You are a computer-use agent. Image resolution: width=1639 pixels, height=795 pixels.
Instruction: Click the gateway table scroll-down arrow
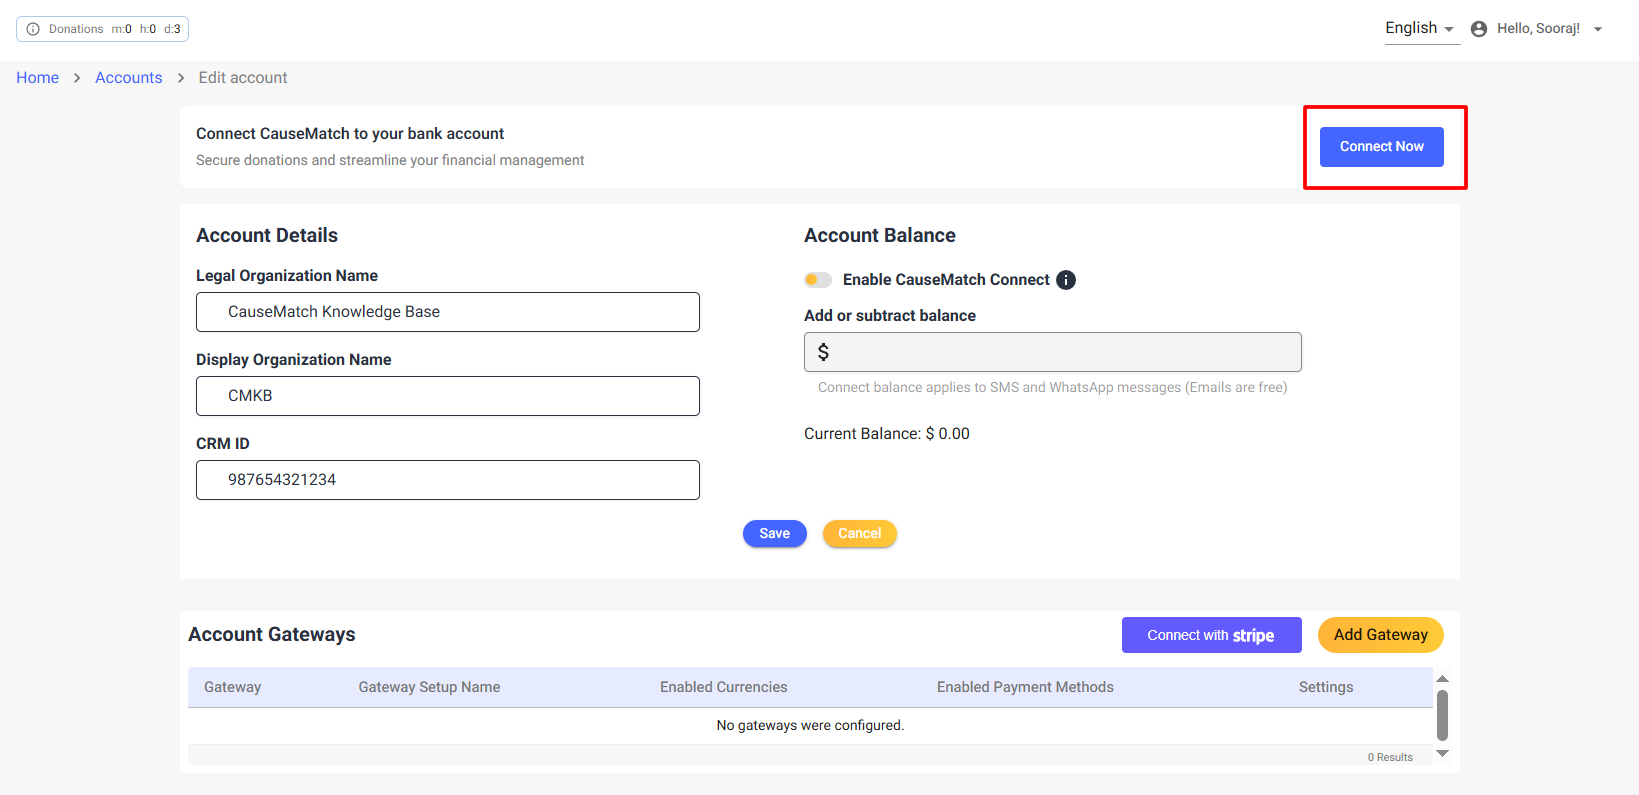[x=1442, y=753]
